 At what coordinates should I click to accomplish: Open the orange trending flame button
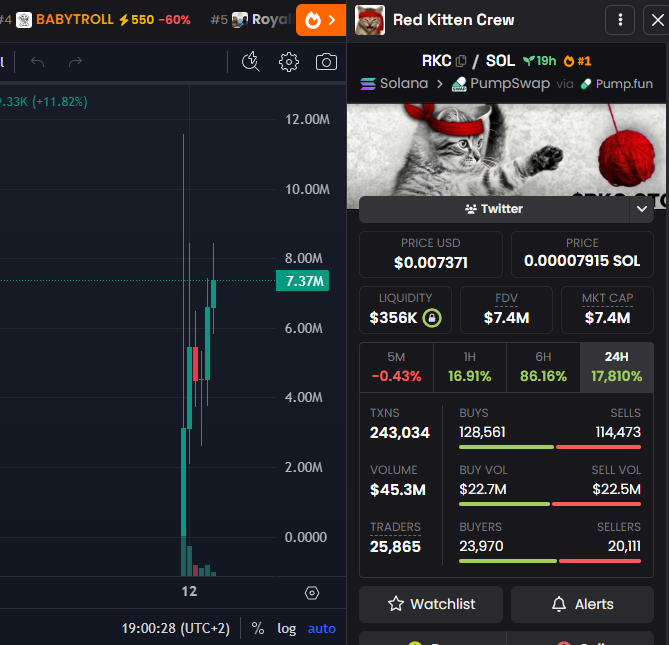tap(321, 20)
